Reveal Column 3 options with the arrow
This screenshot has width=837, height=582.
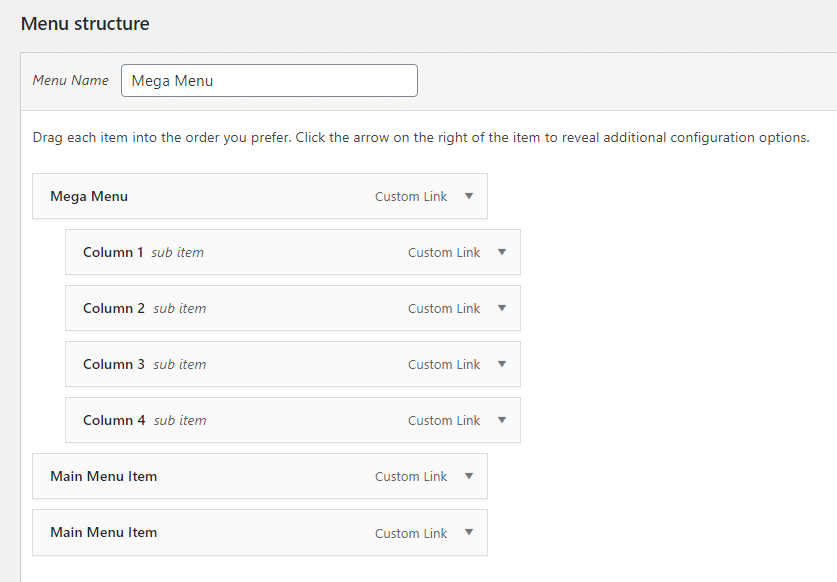tap(501, 364)
